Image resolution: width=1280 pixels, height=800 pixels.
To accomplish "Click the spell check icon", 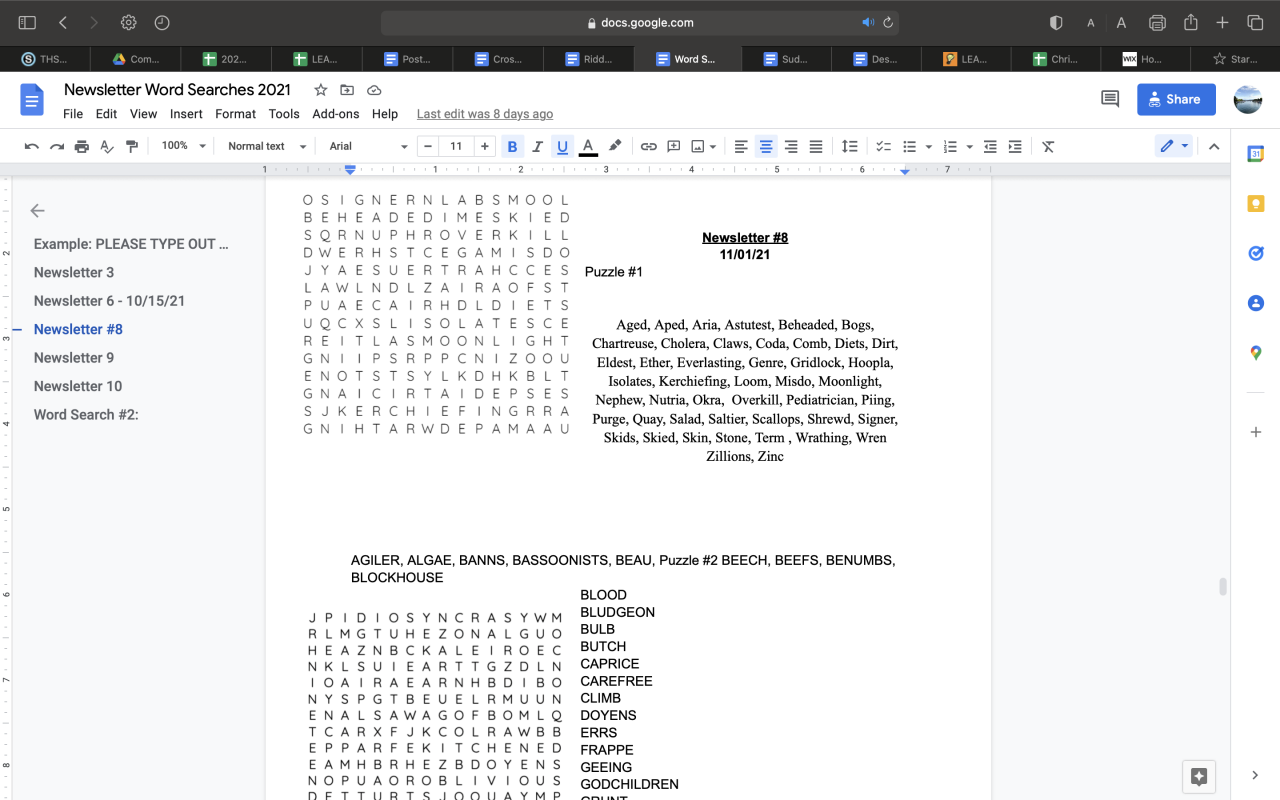I will point(107,146).
